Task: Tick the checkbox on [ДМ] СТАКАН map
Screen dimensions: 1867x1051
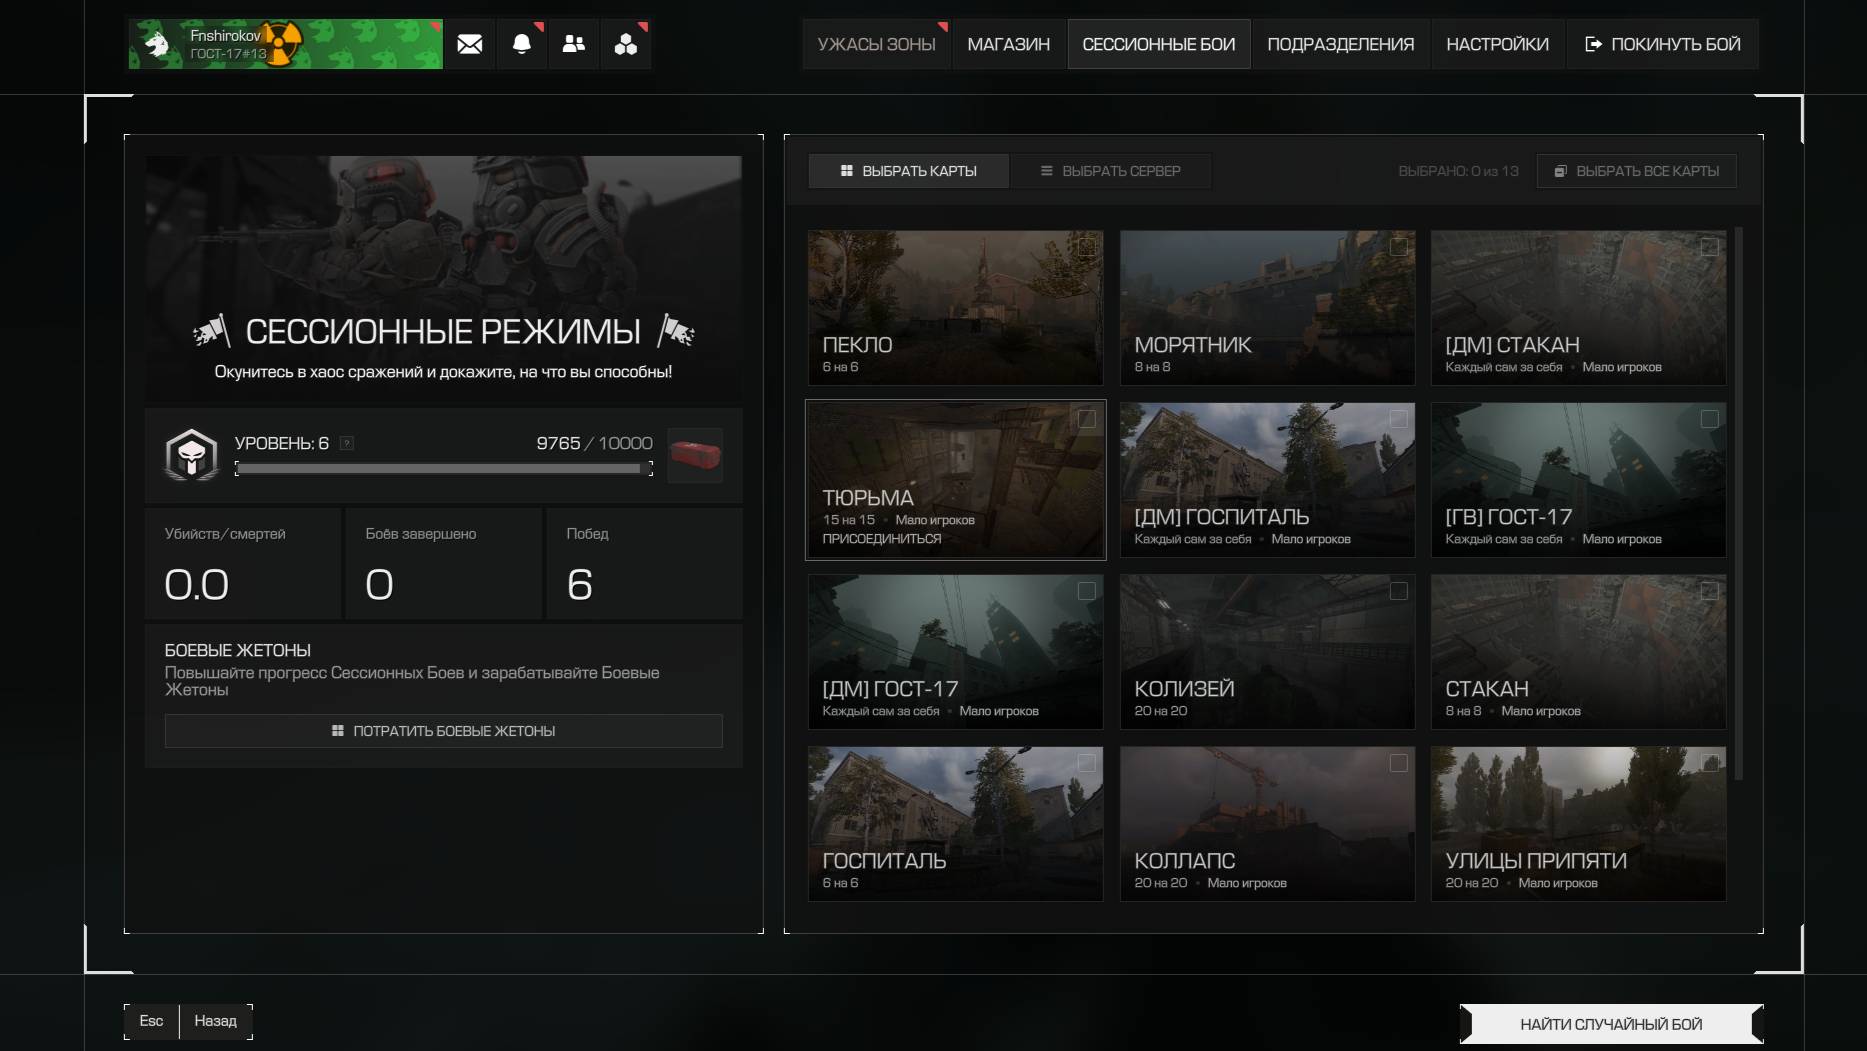Action: (1709, 247)
